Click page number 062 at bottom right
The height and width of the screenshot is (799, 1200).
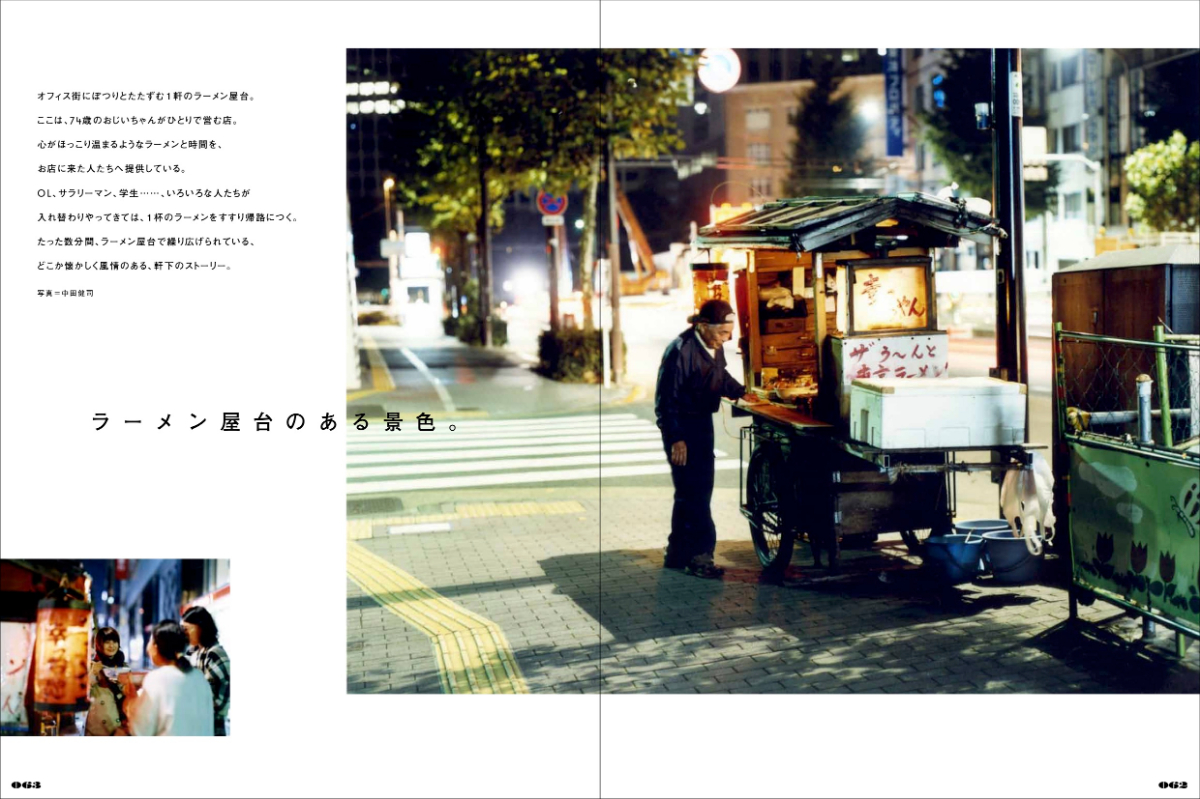coord(1172,784)
